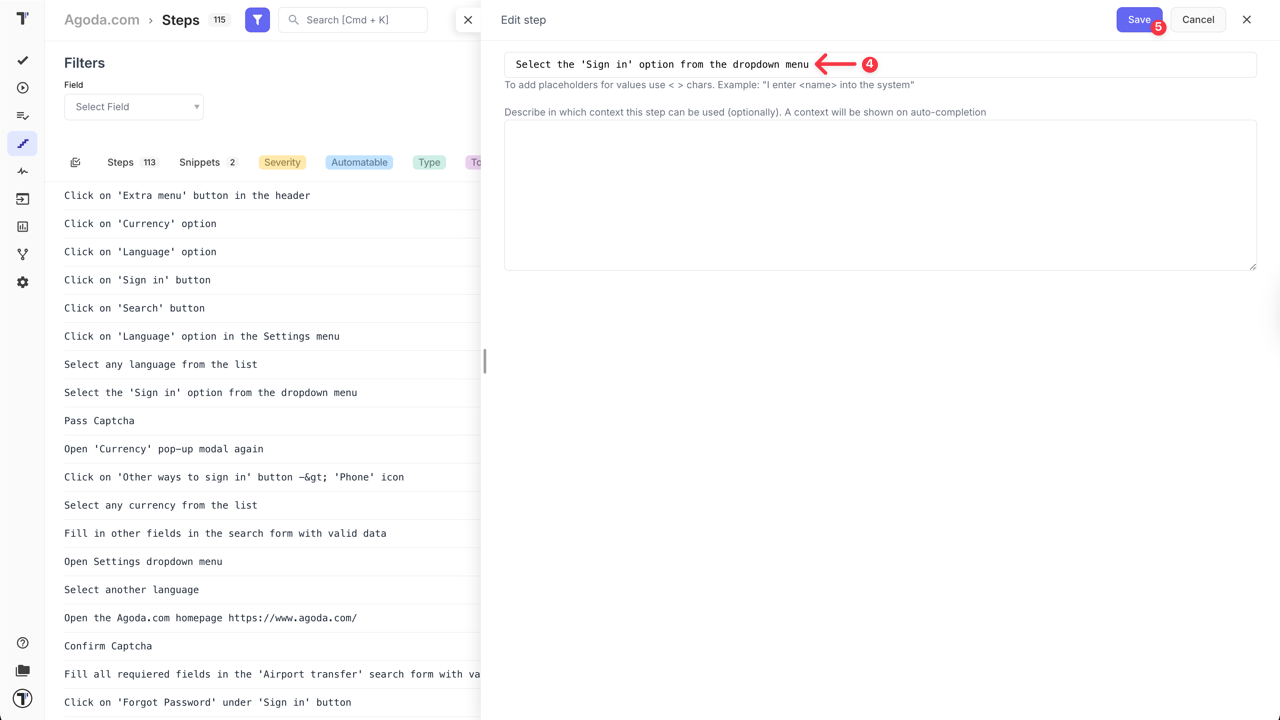1280x720 pixels.
Task: Click the branching flow icon in sidebar
Action: pos(22,254)
